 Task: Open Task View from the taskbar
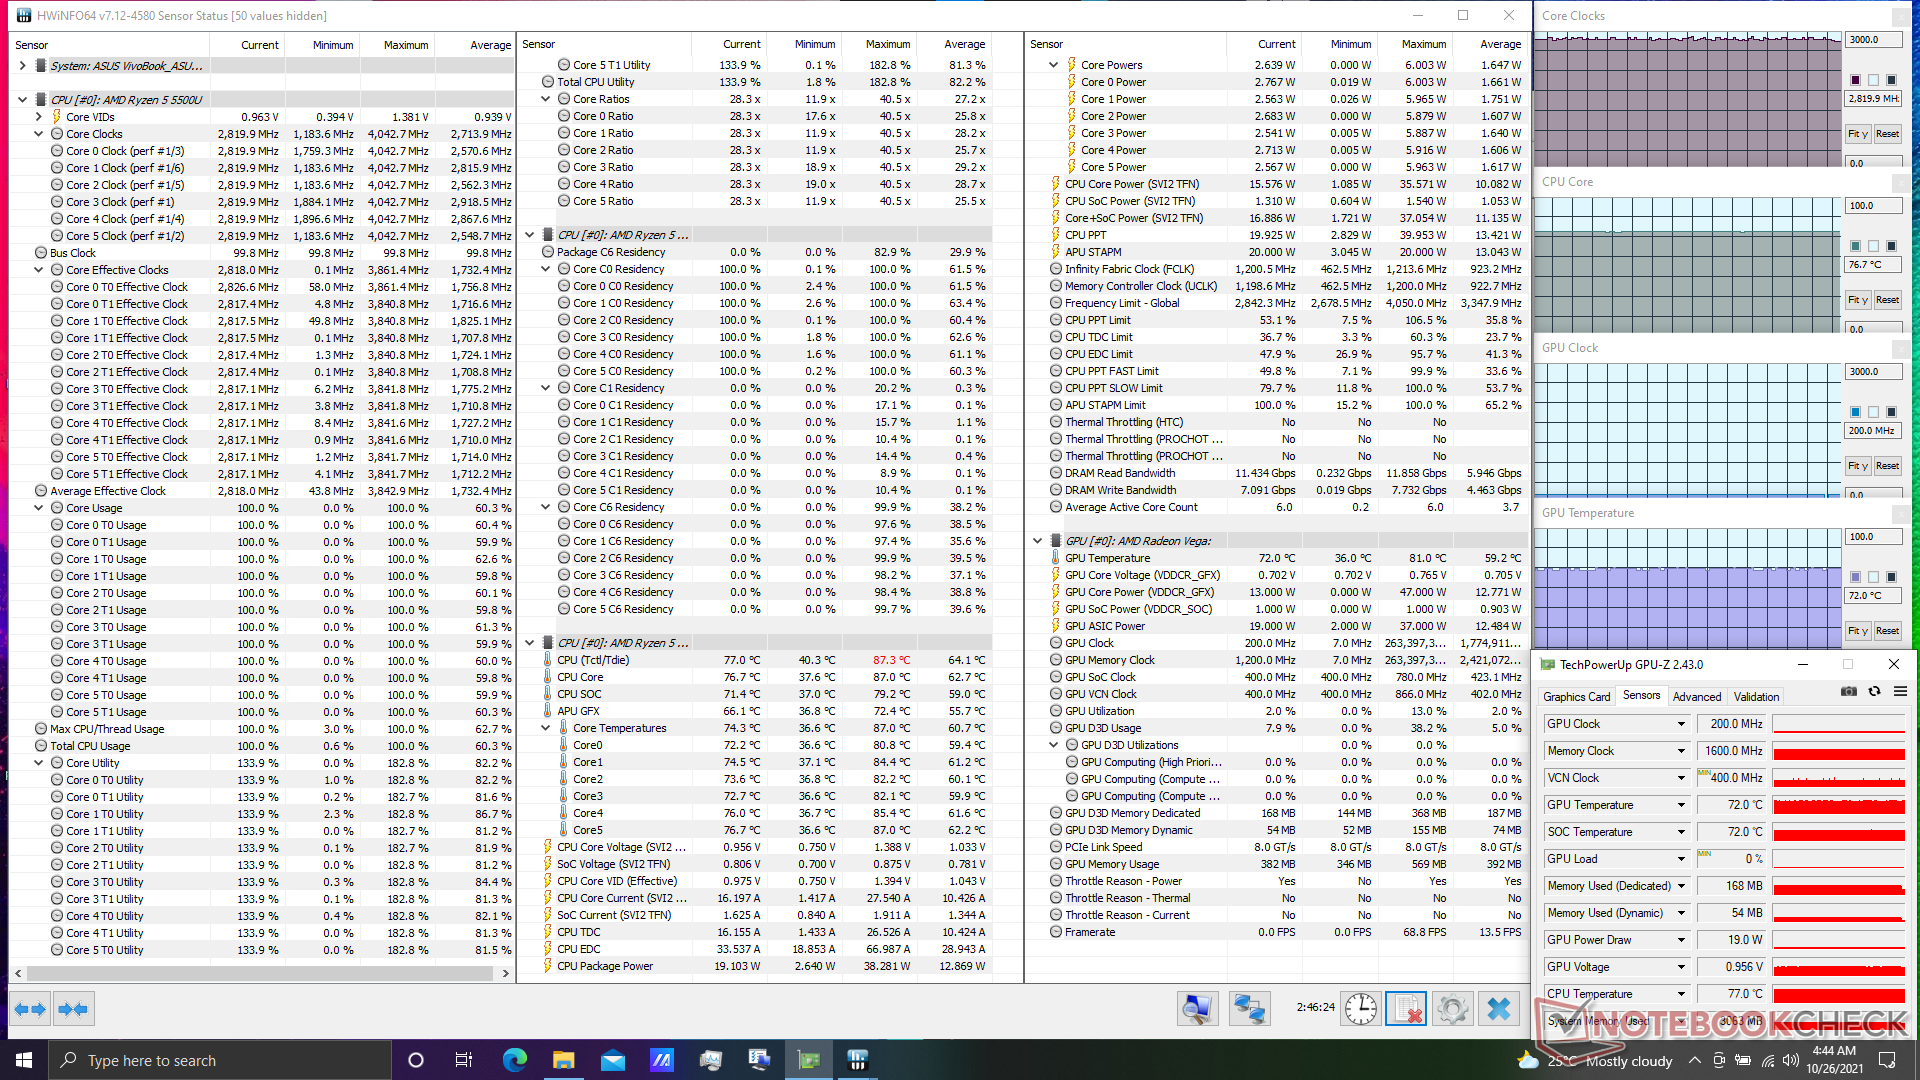[x=464, y=1060]
